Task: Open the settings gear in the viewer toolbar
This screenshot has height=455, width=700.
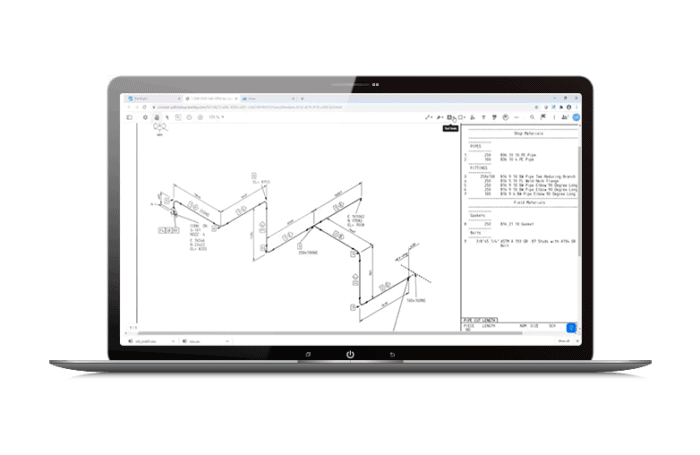Action: pyautogui.click(x=146, y=117)
